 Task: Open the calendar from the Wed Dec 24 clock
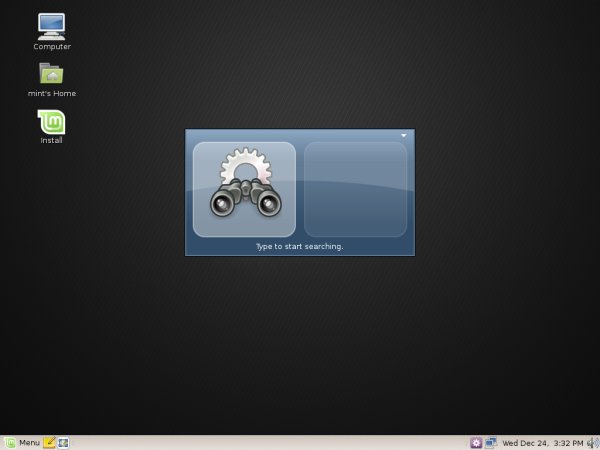pos(542,442)
